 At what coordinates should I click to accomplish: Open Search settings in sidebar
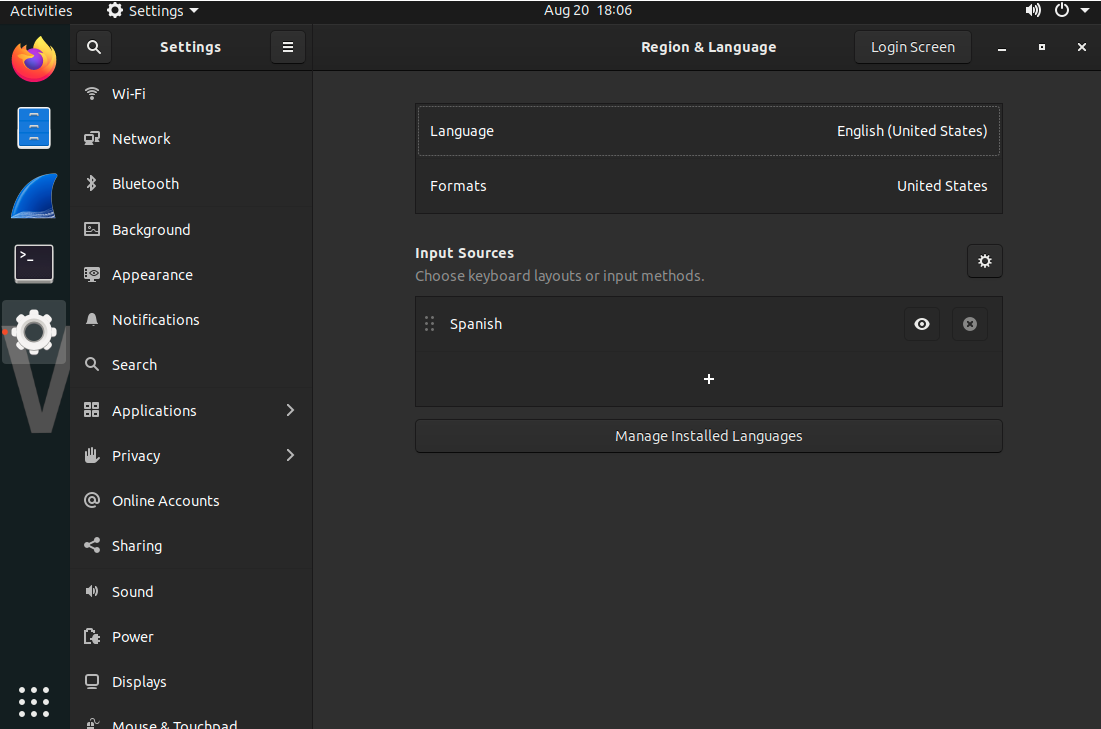191,364
